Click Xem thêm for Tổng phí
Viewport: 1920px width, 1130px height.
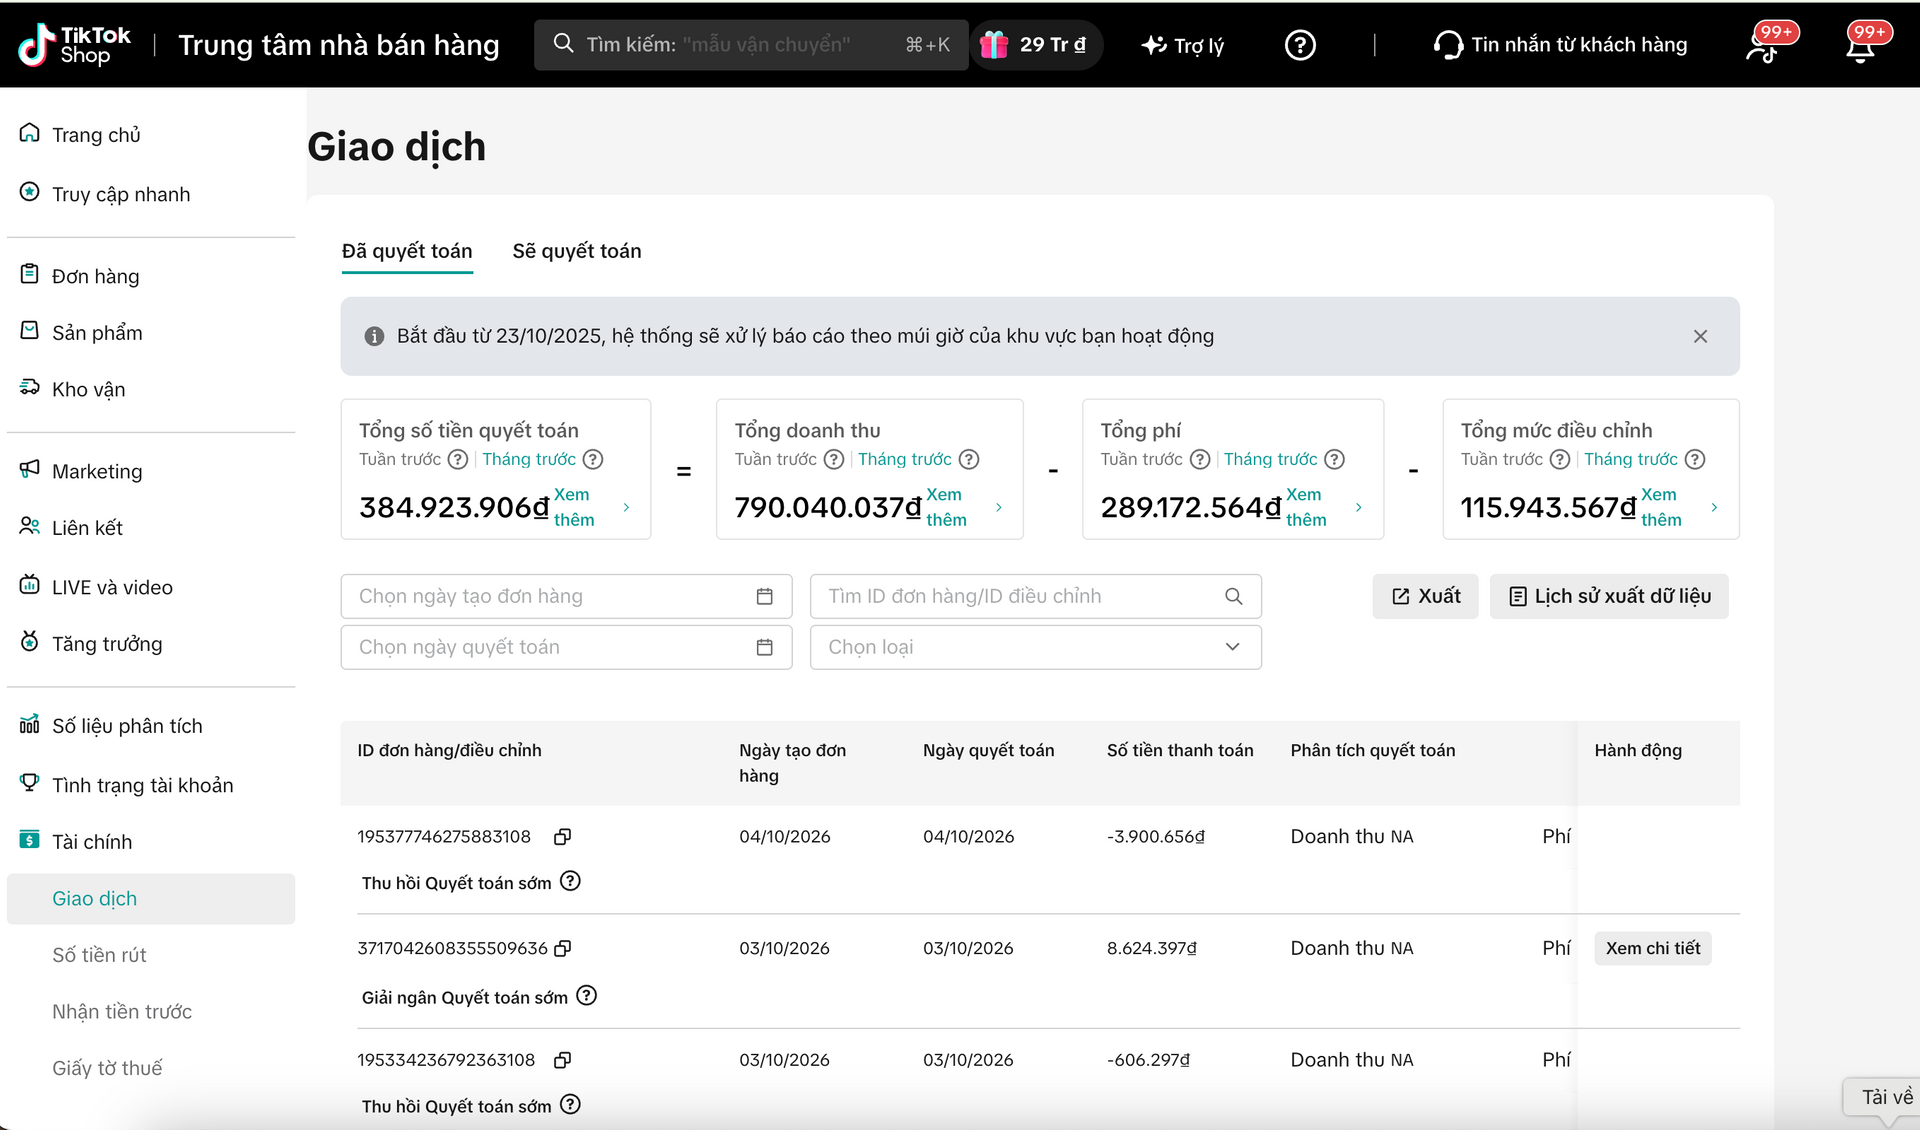[1306, 507]
